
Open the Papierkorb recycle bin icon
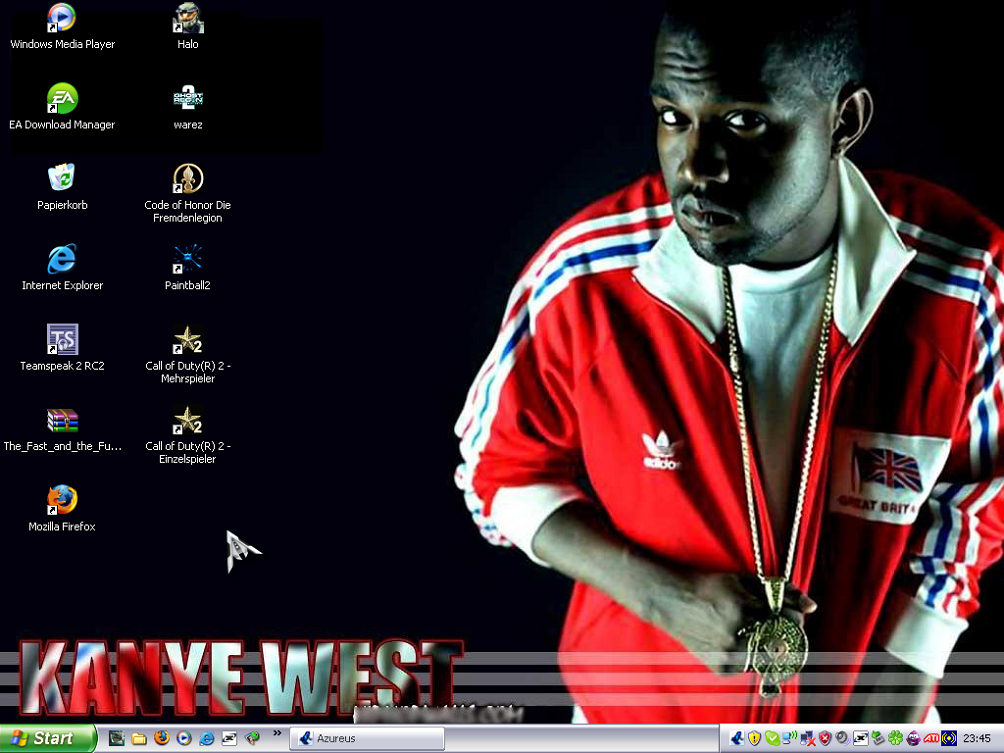62,187
